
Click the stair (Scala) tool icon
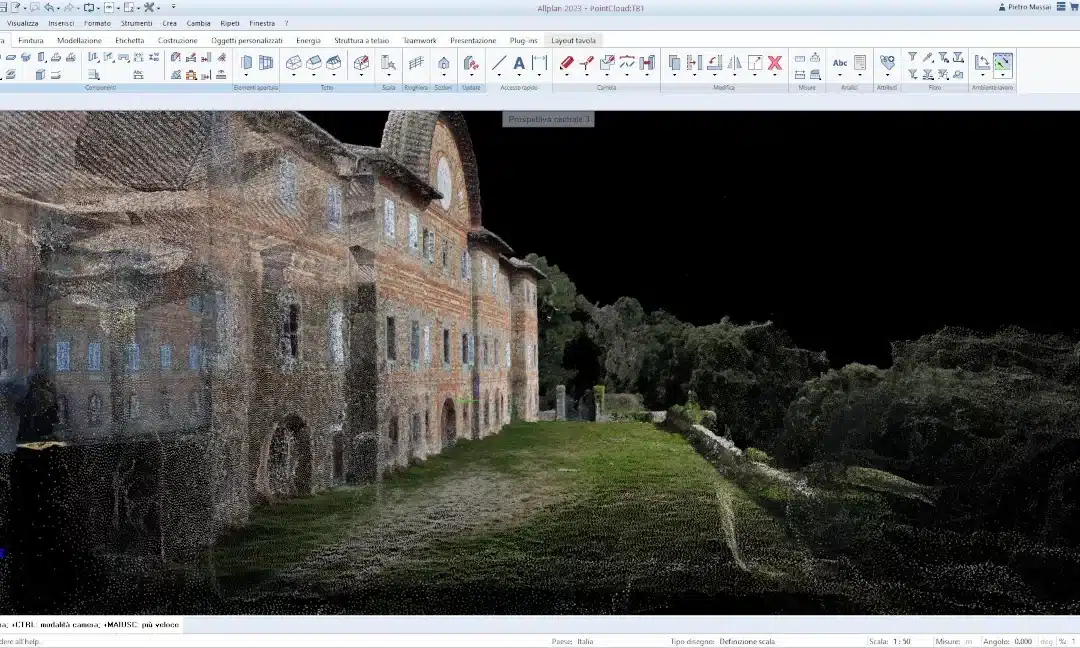pyautogui.click(x=388, y=63)
